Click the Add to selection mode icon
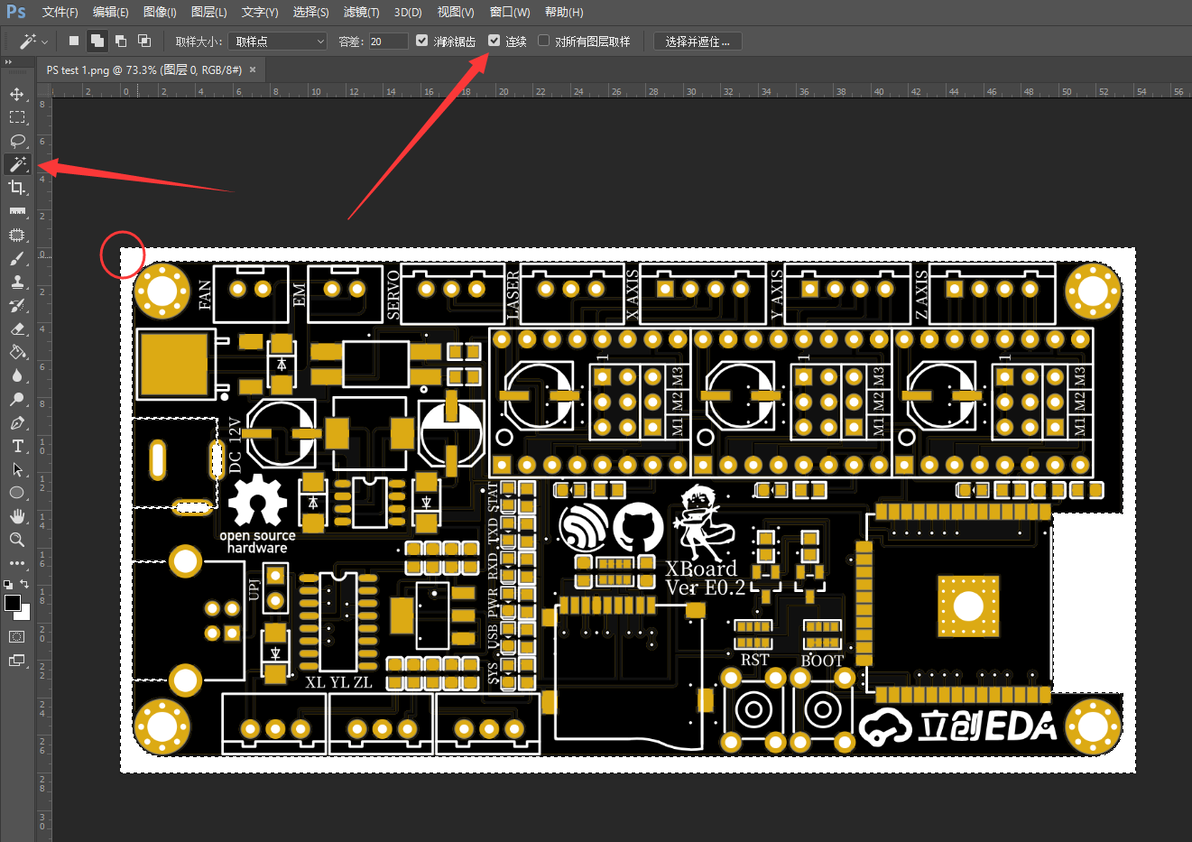The image size is (1192, 842). click(x=97, y=41)
